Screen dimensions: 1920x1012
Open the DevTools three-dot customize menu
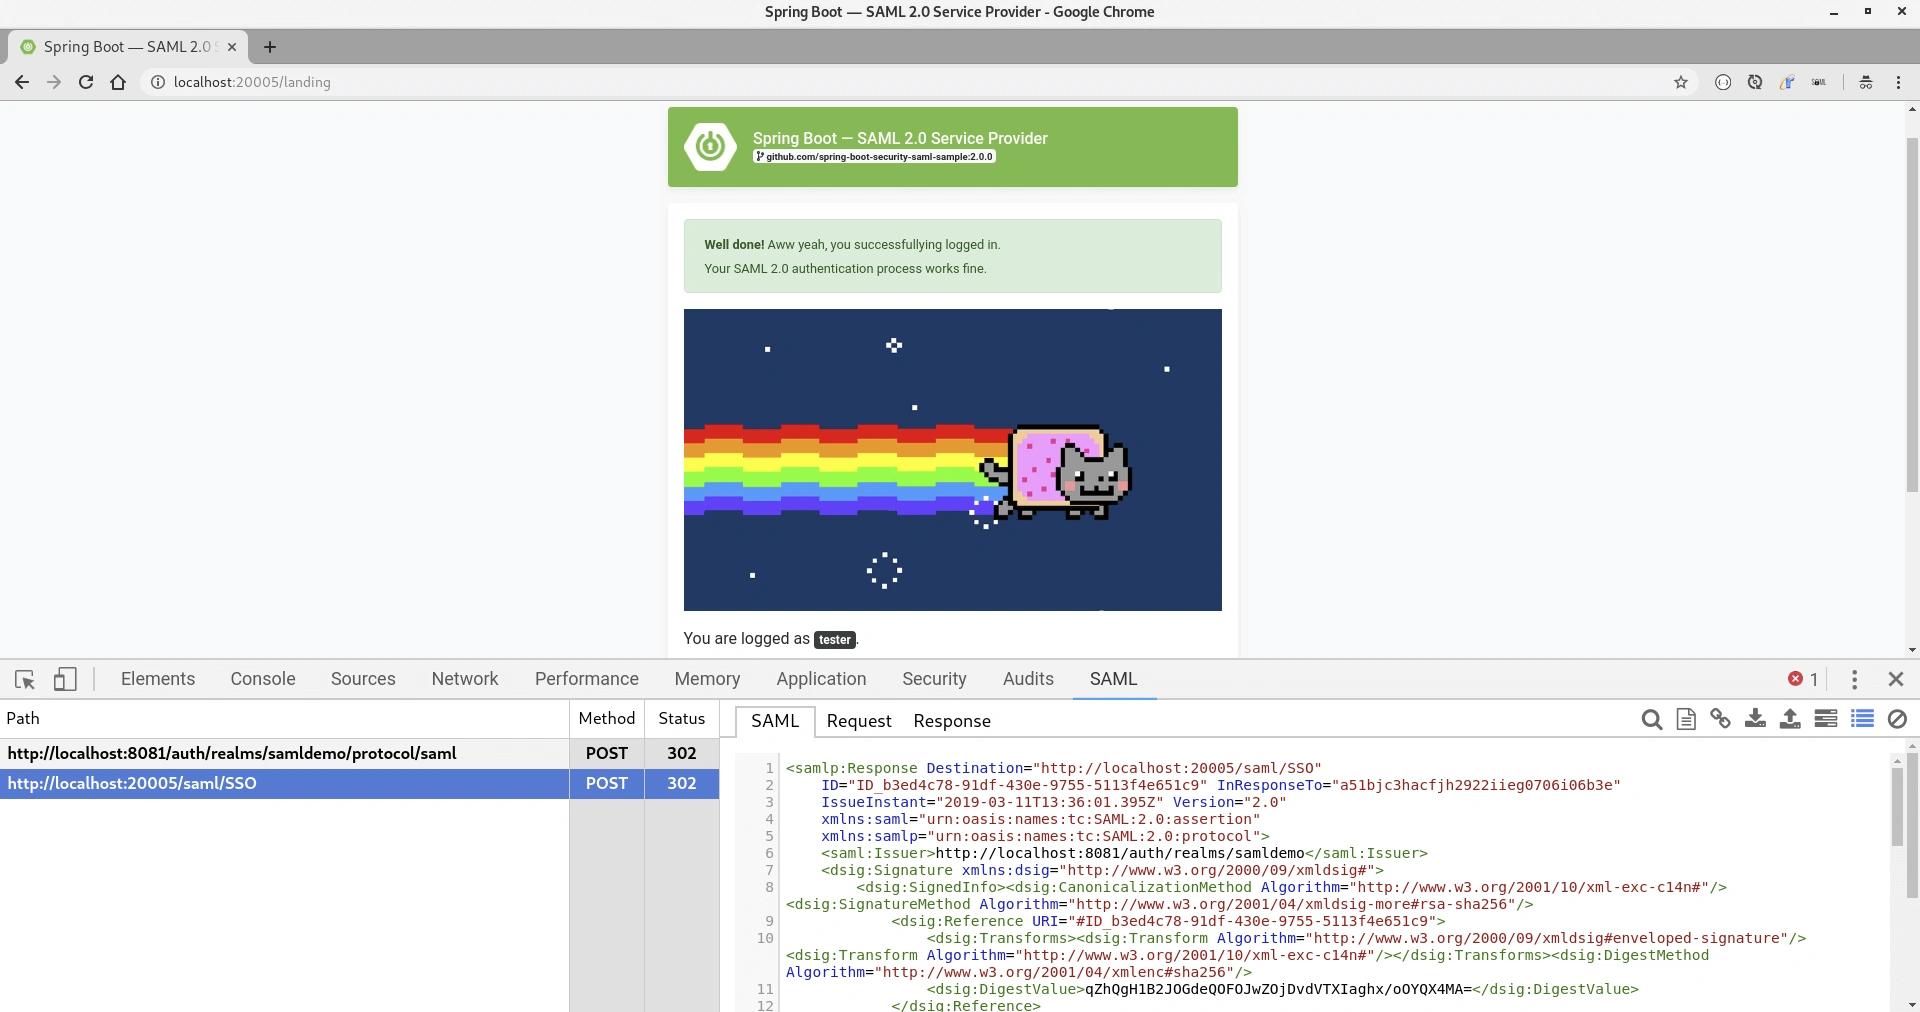coord(1854,679)
